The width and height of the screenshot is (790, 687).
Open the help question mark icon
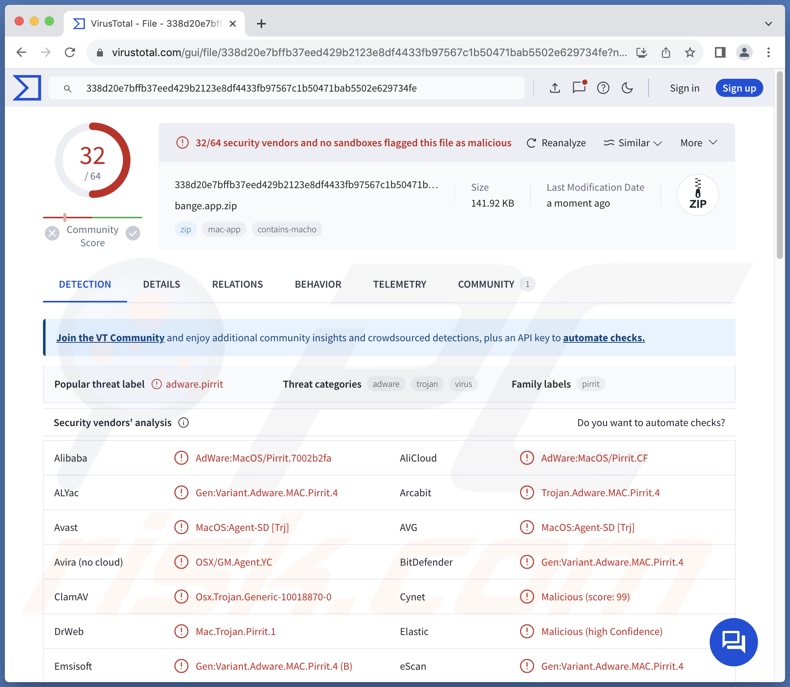tap(603, 88)
